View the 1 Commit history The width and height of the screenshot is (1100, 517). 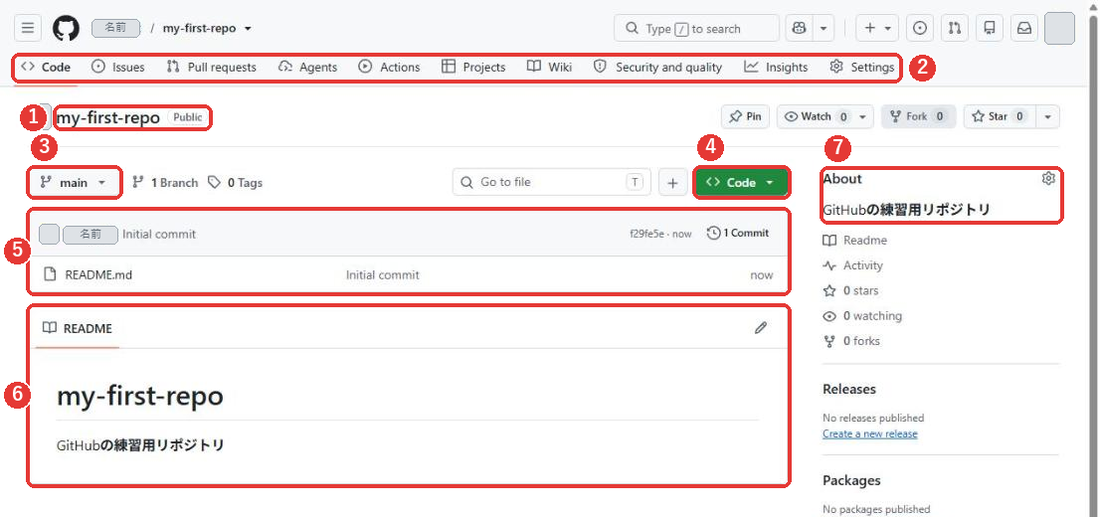pyautogui.click(x=738, y=233)
